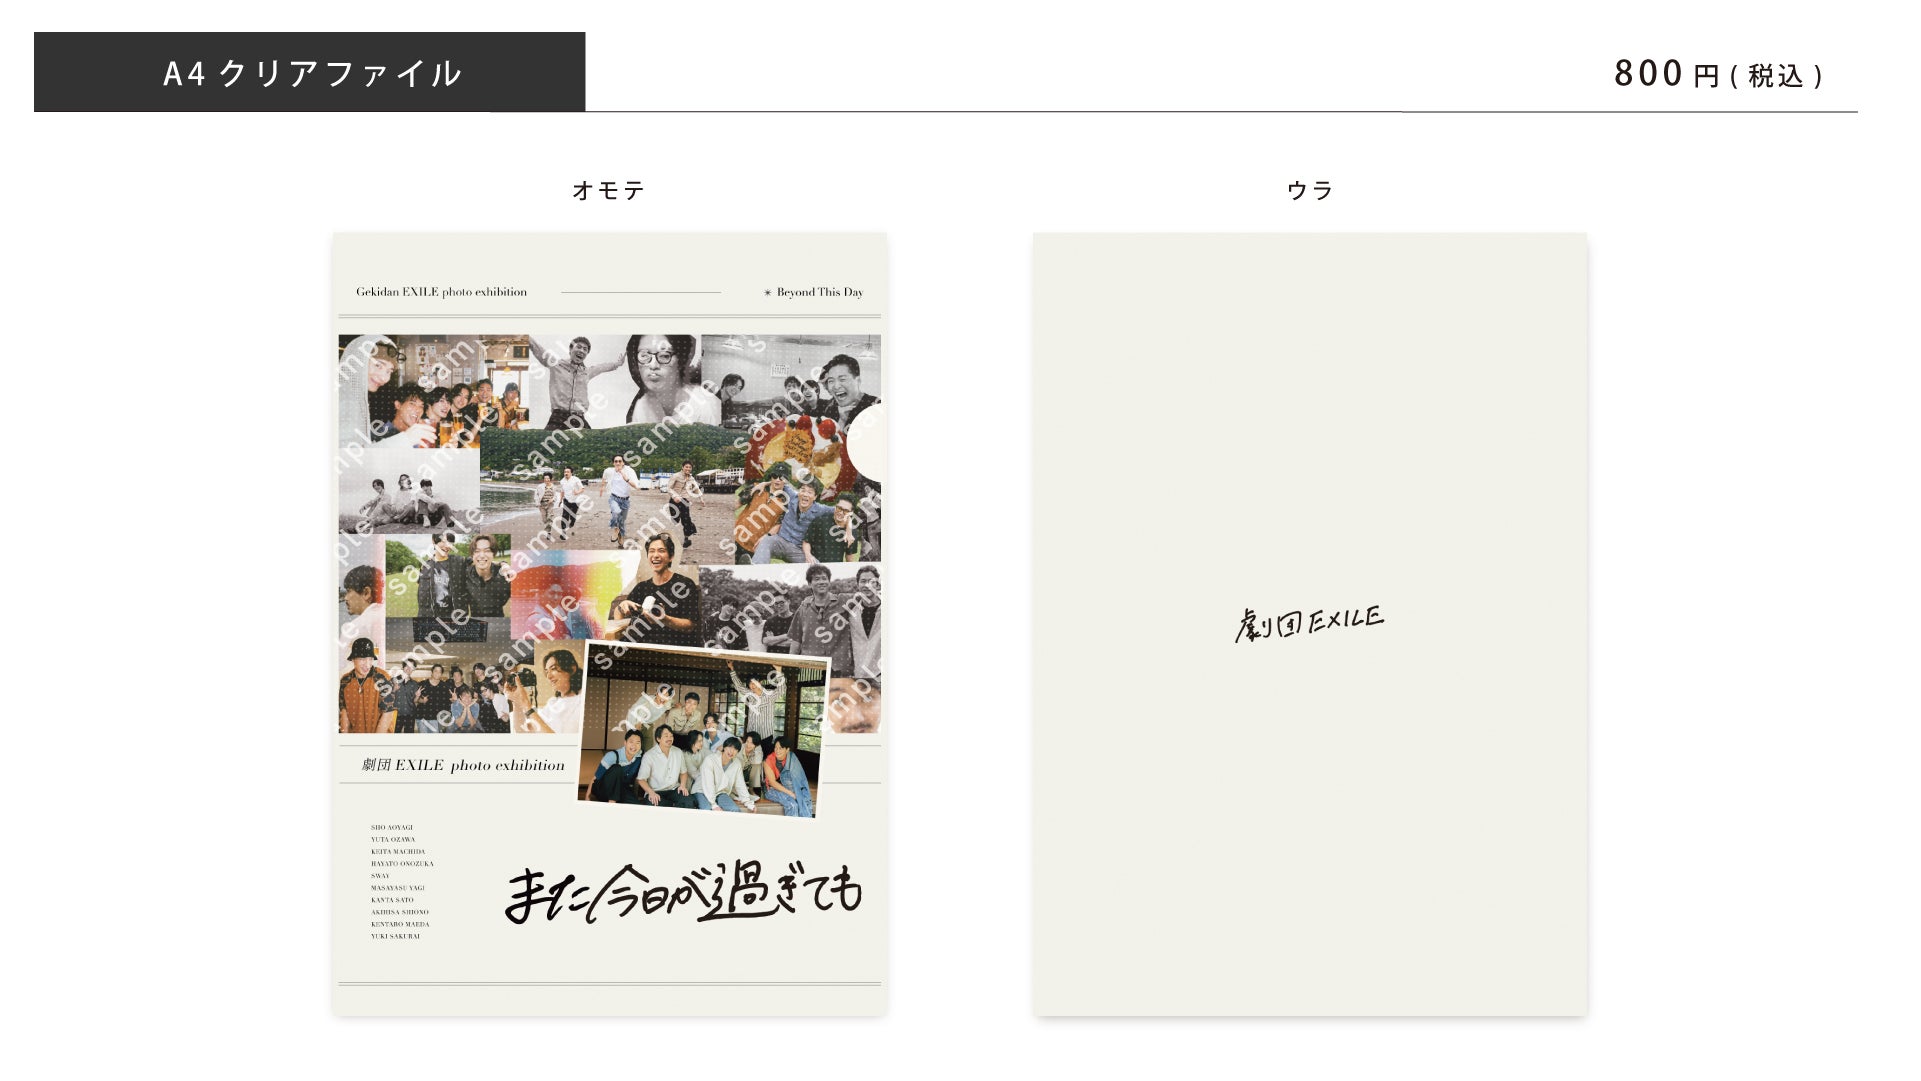Click the 800円 (税込) price label
Image resolution: width=1921 pixels, height=1081 pixels.
pyautogui.click(x=1718, y=74)
